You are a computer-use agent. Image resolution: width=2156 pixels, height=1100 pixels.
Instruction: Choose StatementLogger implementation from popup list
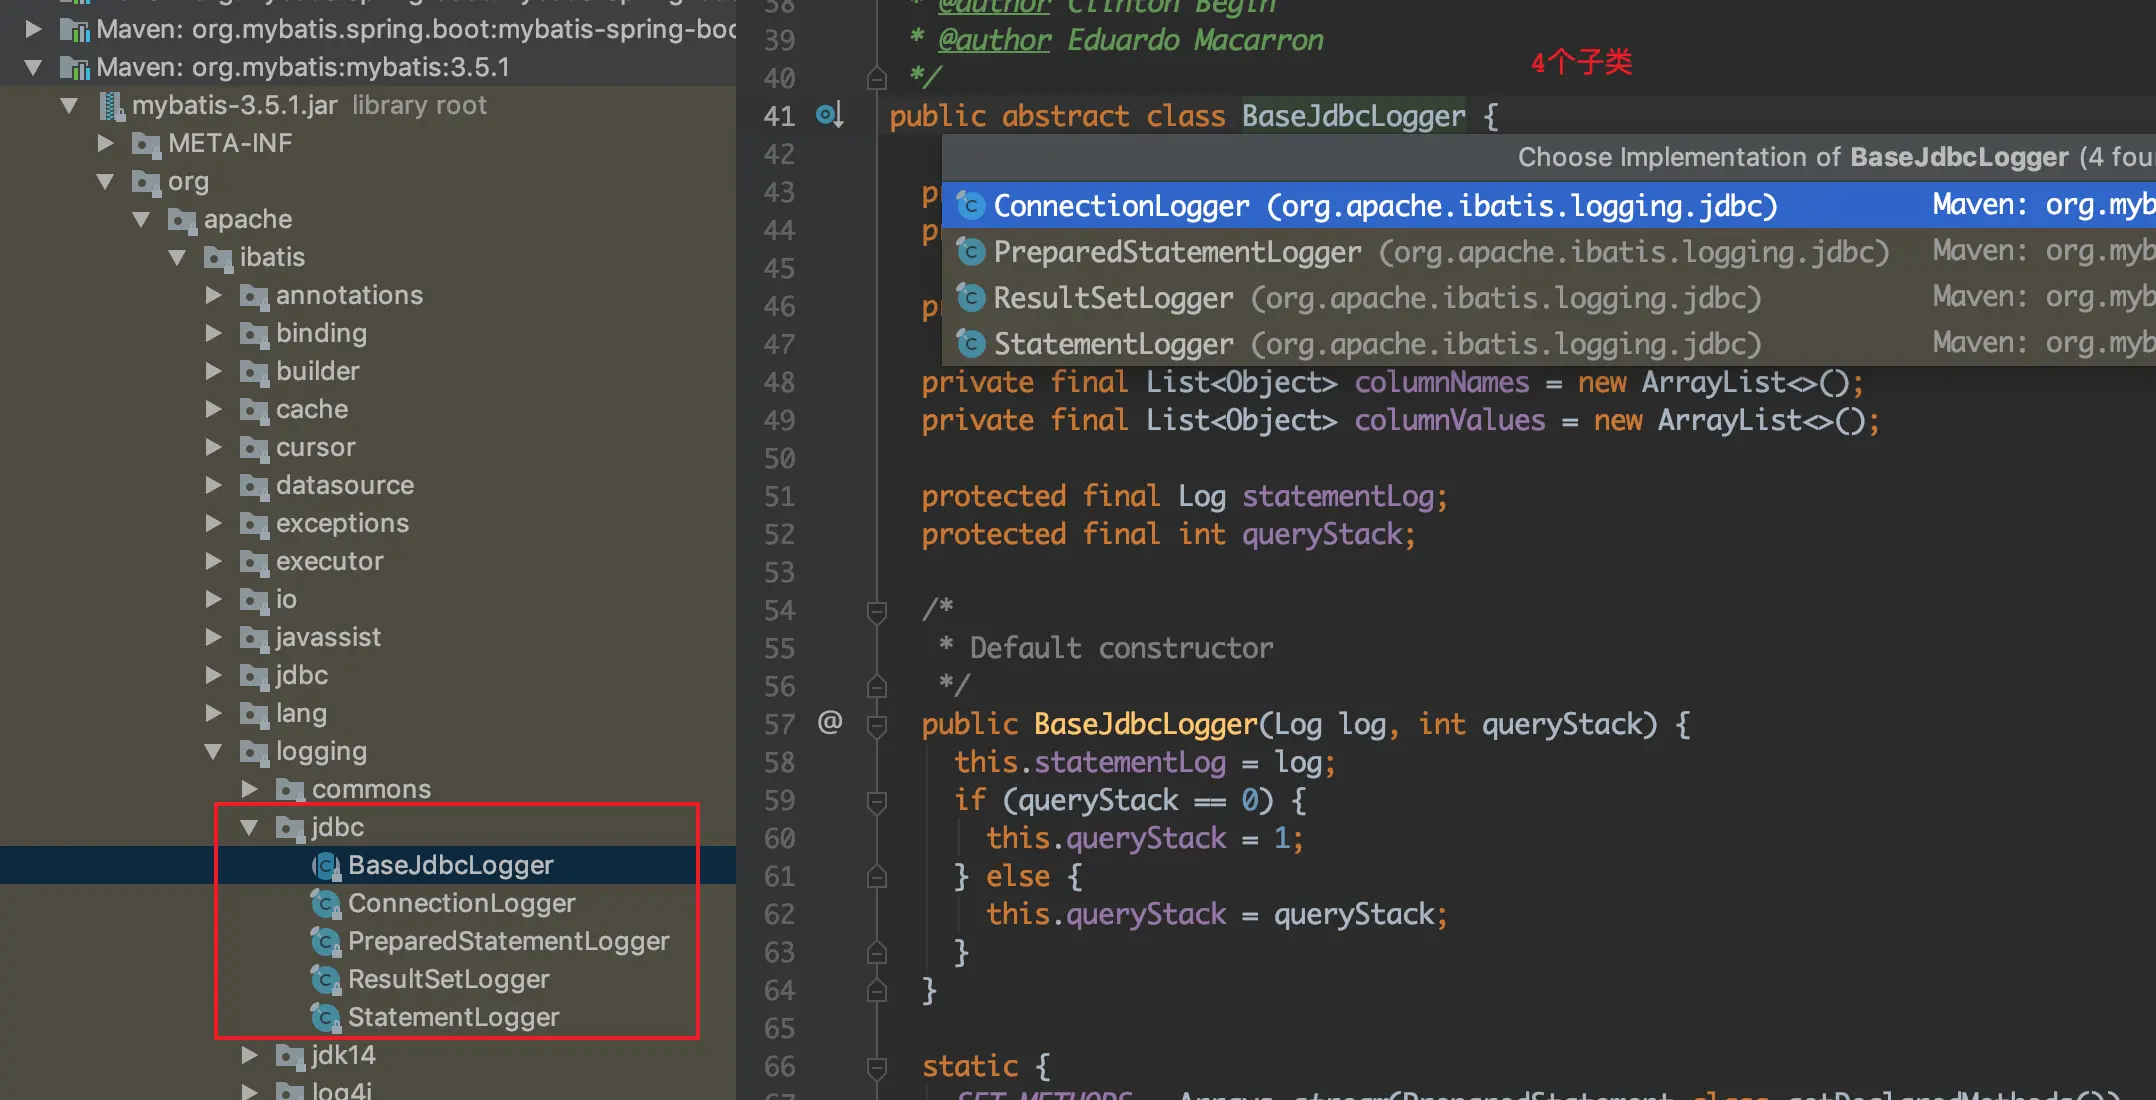(x=1112, y=344)
